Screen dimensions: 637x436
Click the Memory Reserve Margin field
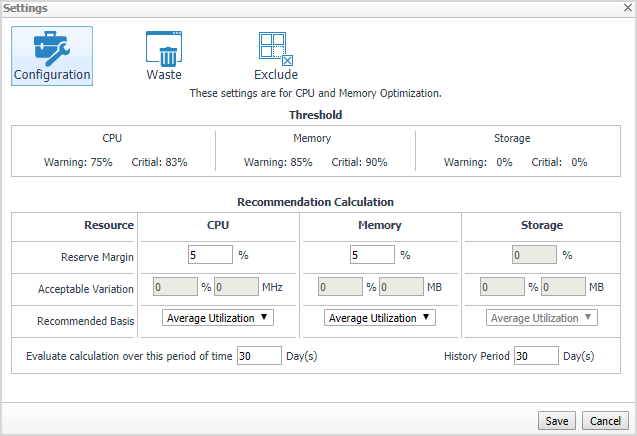(x=372, y=255)
